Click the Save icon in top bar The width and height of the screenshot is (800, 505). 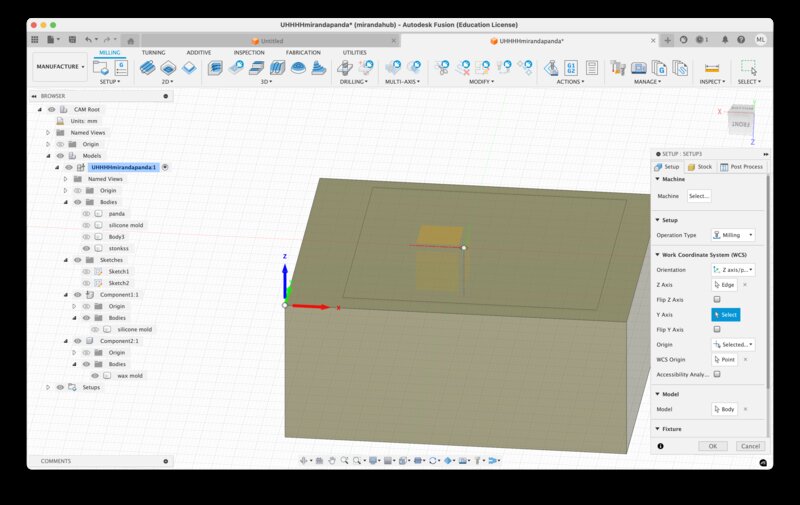71,40
